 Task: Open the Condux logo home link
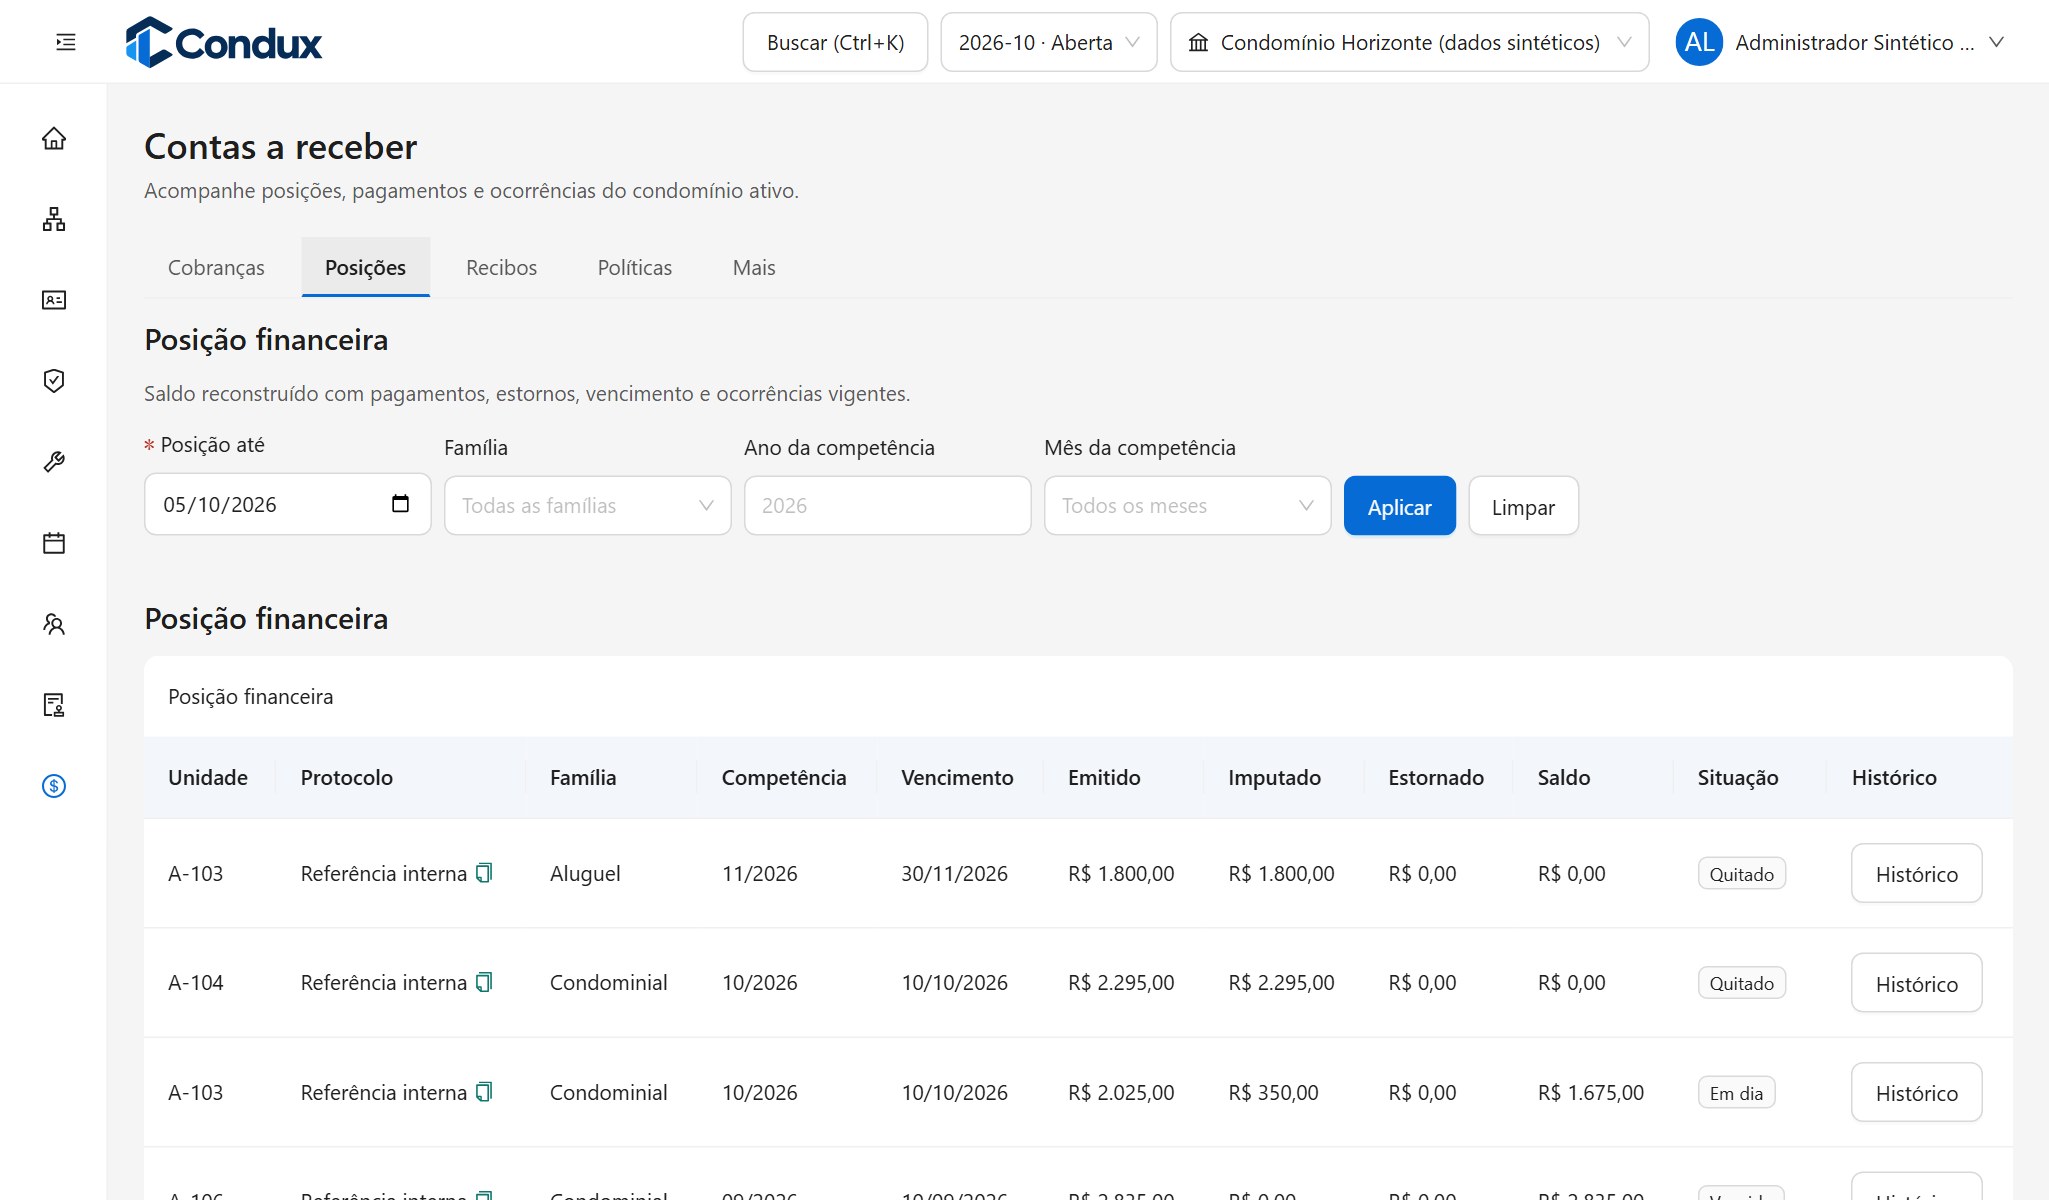coord(224,42)
